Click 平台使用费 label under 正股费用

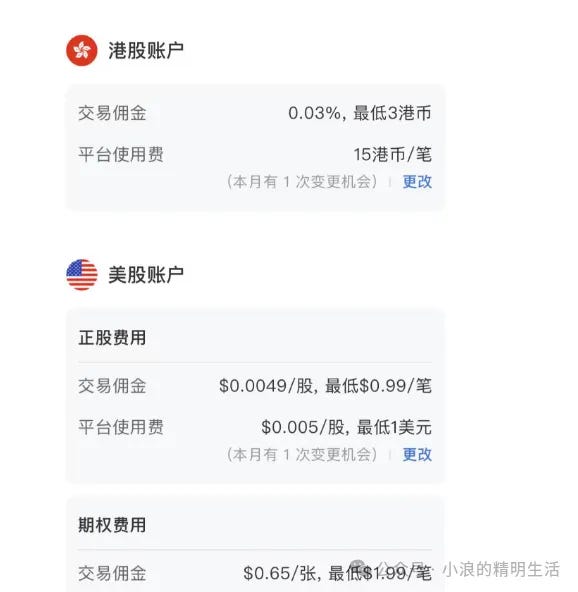pos(121,427)
